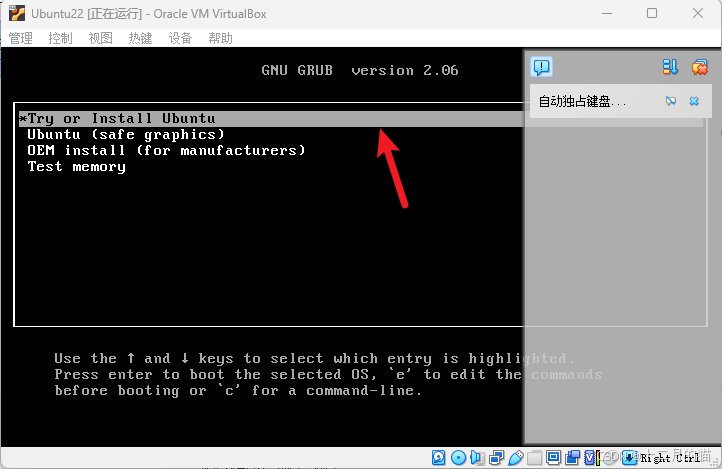This screenshot has width=722, height=469.
Task: Minimize the VirtualBox VM window
Action: [x=607, y=13]
